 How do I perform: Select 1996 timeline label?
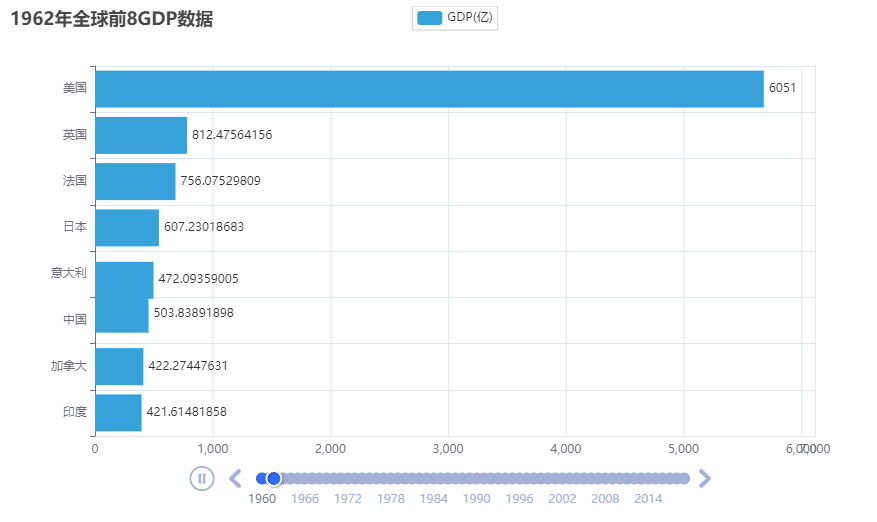520,498
